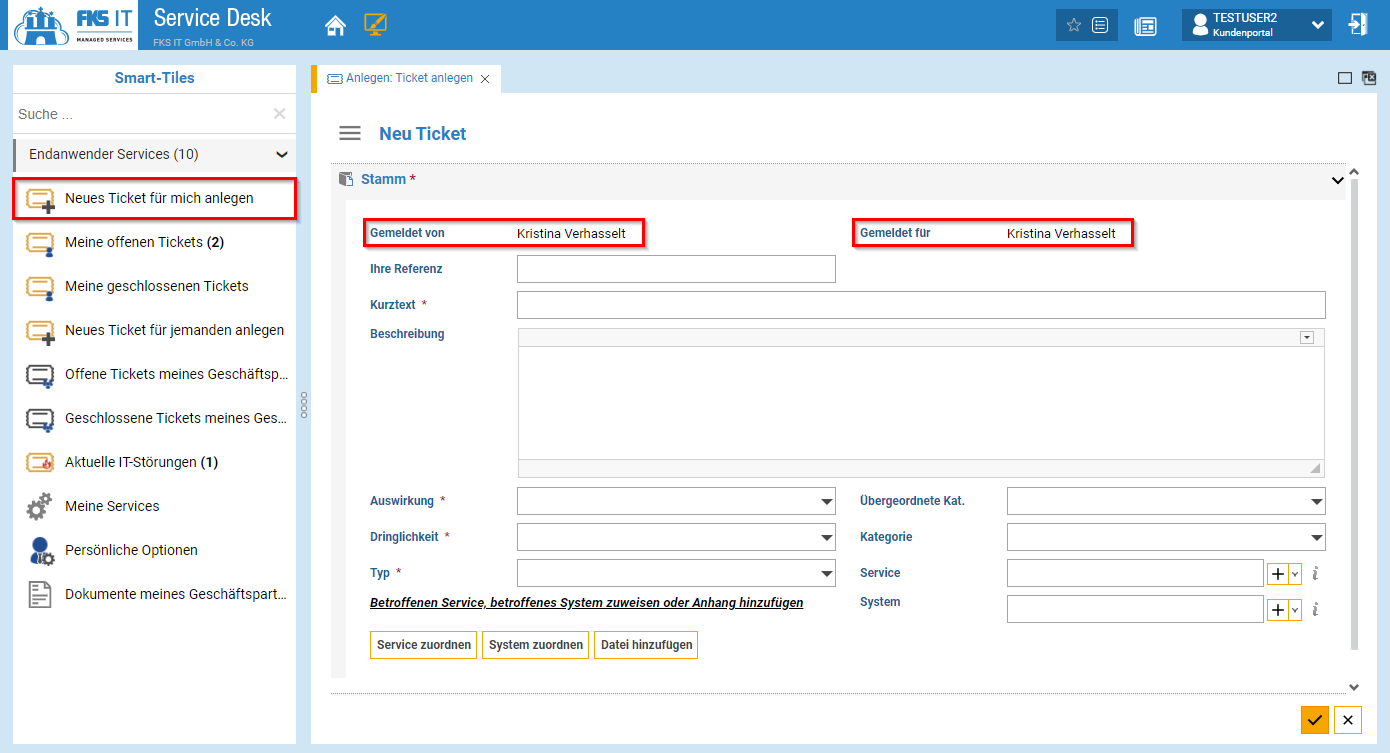Collapse the Endanwender Services group
The height and width of the screenshot is (753, 1390).
[281, 155]
